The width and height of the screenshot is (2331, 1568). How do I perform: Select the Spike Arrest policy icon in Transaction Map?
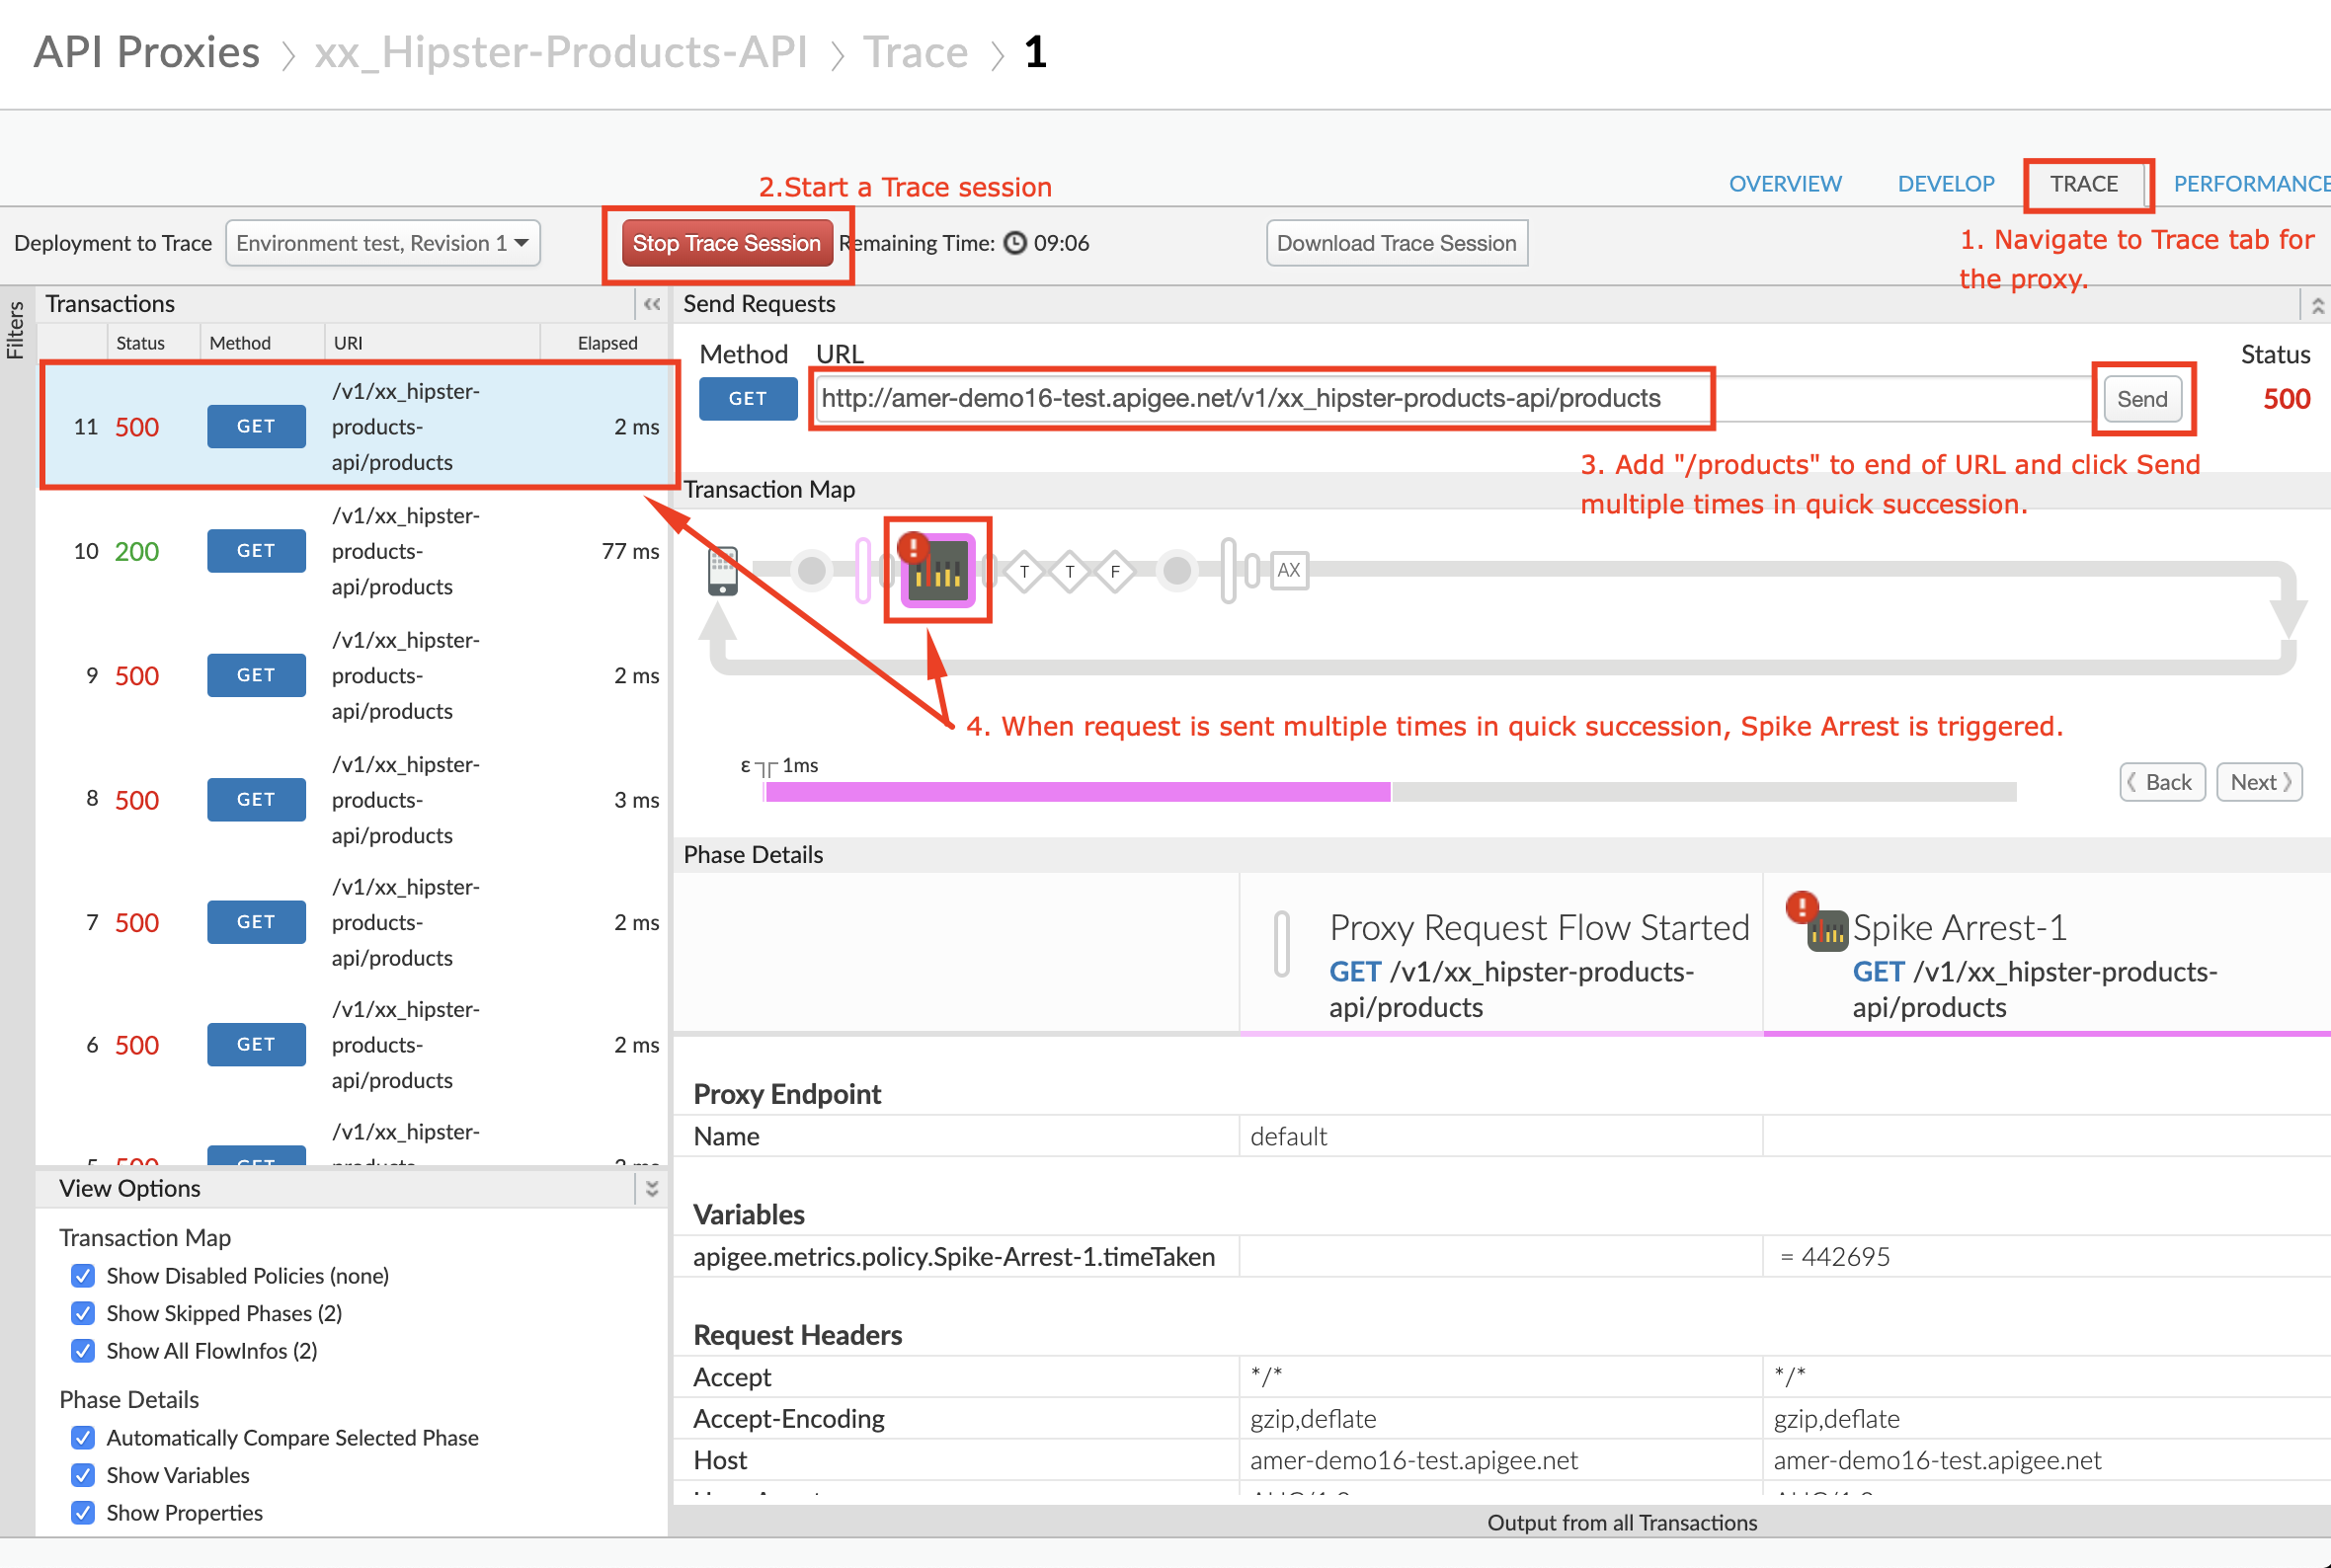click(x=938, y=571)
